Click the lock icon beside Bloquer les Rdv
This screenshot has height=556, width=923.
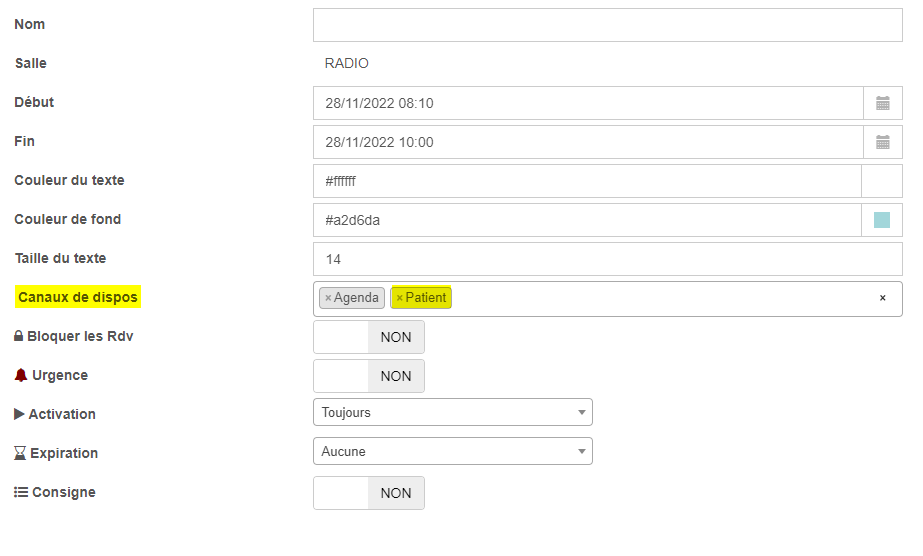(x=19, y=336)
